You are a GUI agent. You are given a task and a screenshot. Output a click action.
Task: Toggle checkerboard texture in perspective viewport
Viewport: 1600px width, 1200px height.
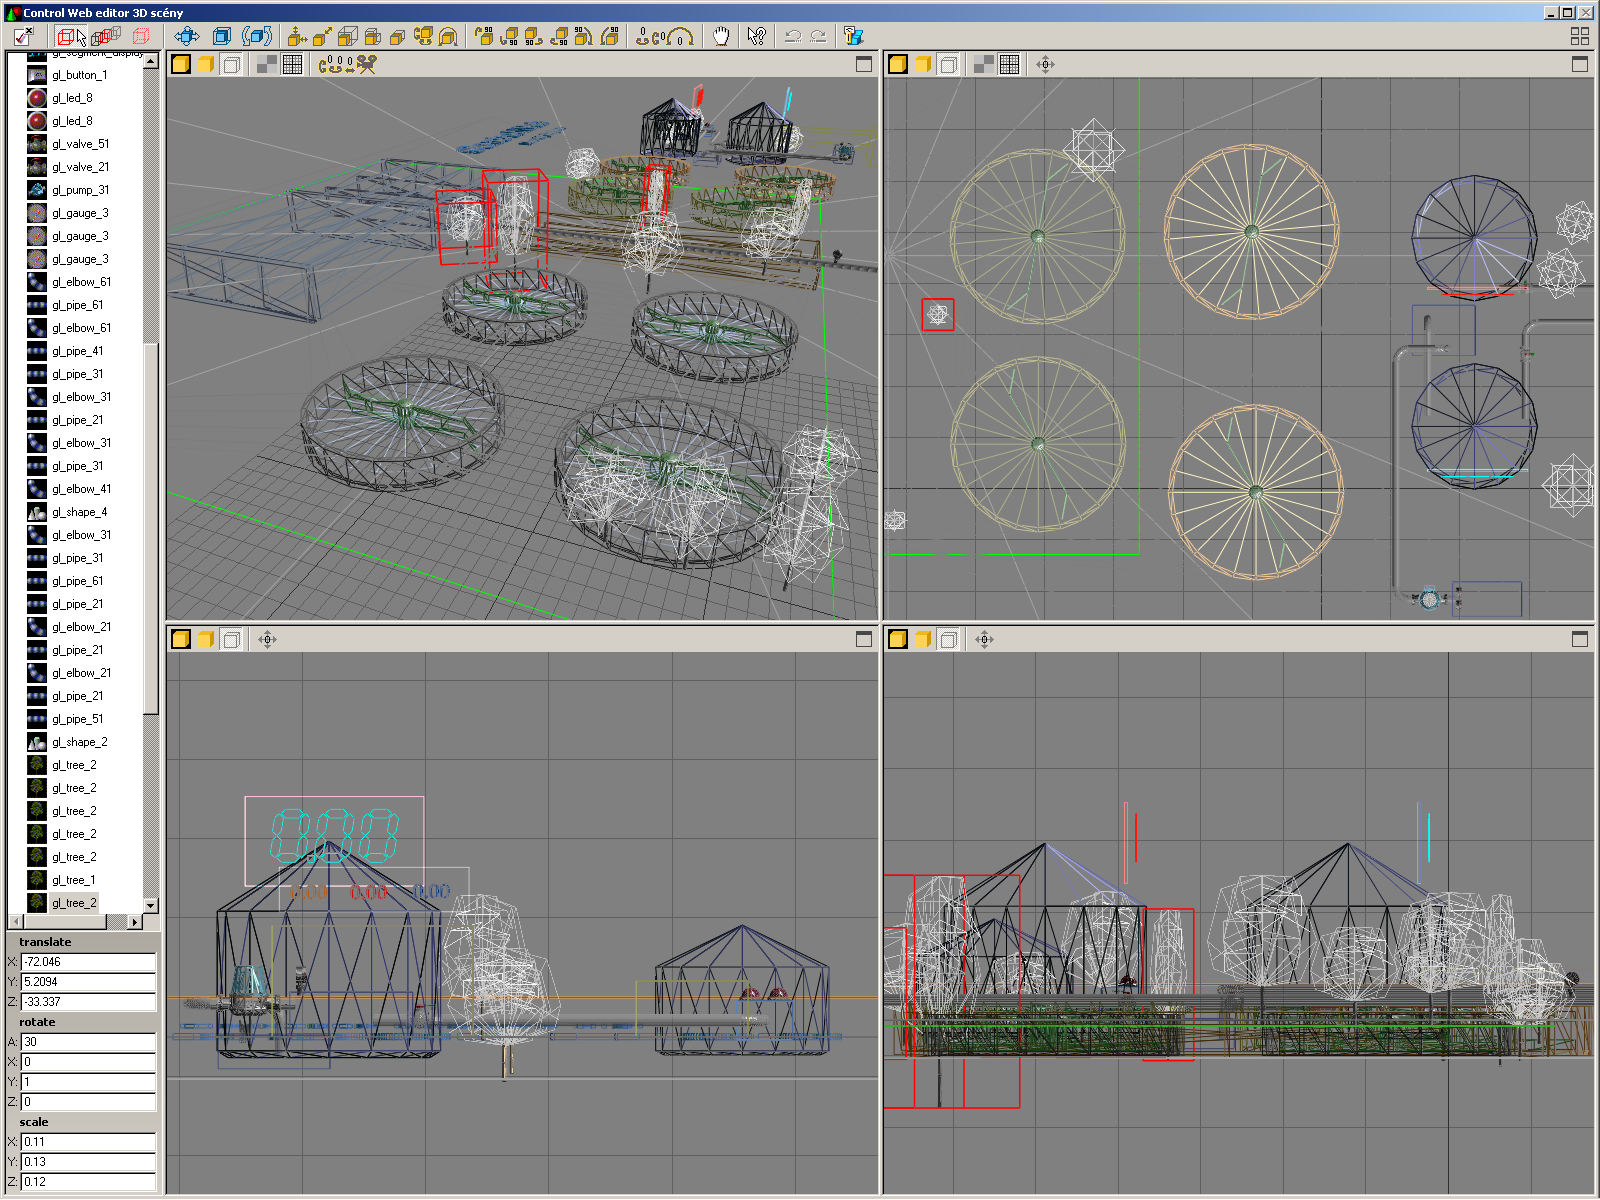(x=267, y=65)
